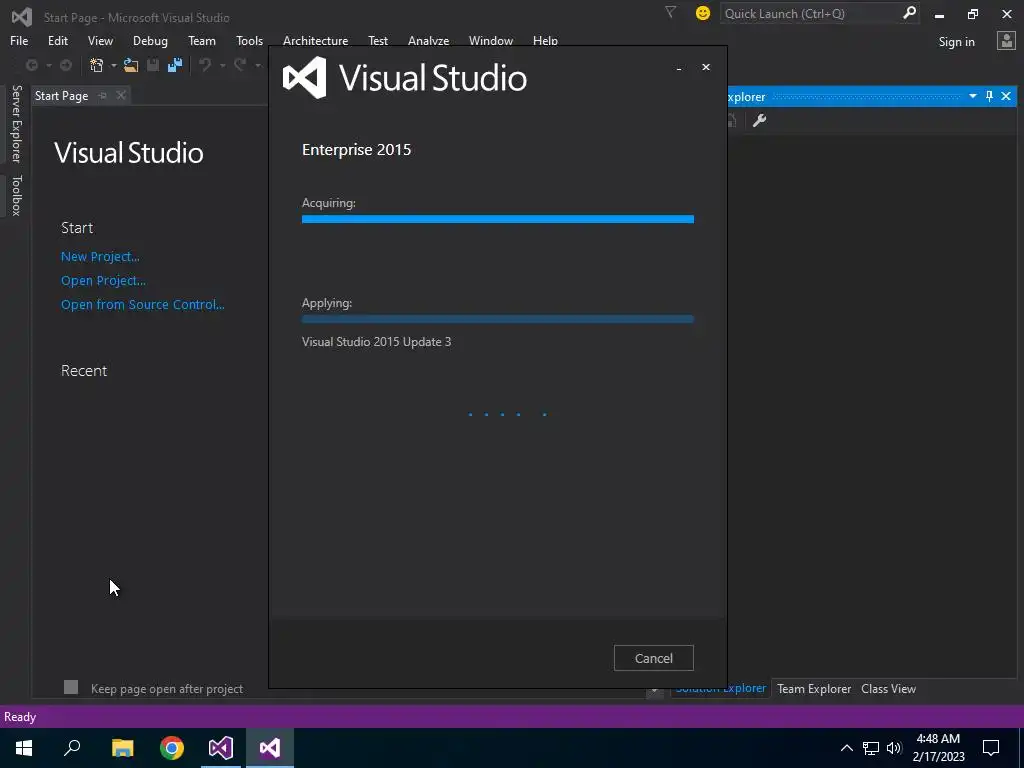Click the Save toolbar icon

pos(153,65)
